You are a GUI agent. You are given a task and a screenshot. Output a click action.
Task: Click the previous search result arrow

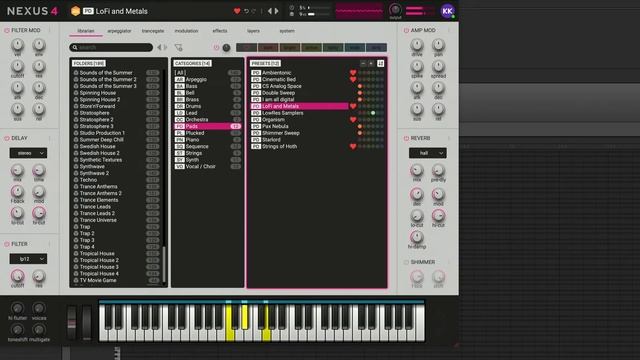click(159, 47)
